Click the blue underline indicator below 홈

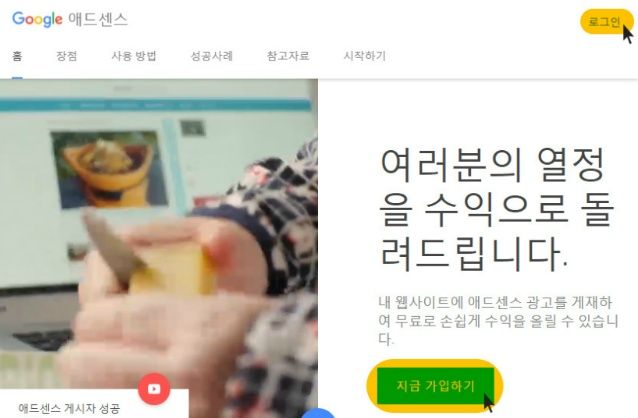[x=17, y=77]
